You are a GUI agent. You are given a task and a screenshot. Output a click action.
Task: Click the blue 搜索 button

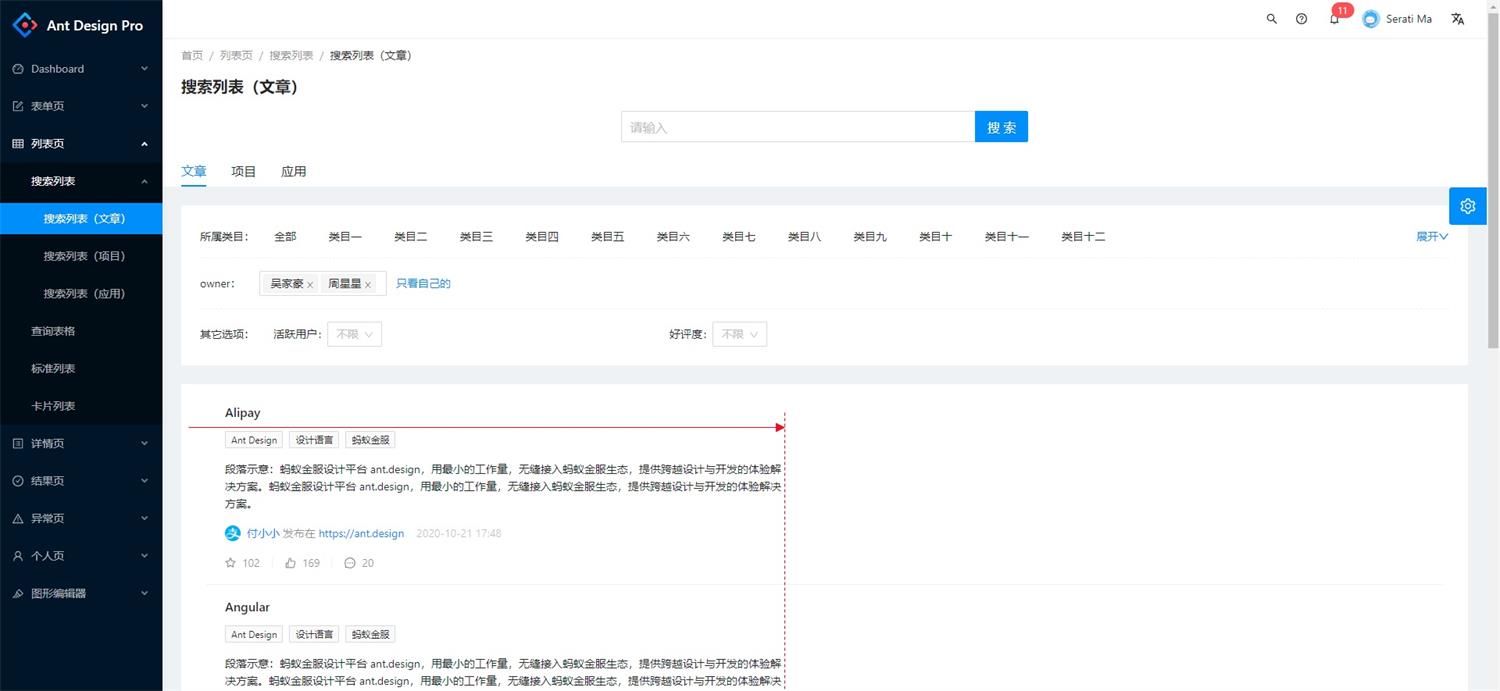1001,127
